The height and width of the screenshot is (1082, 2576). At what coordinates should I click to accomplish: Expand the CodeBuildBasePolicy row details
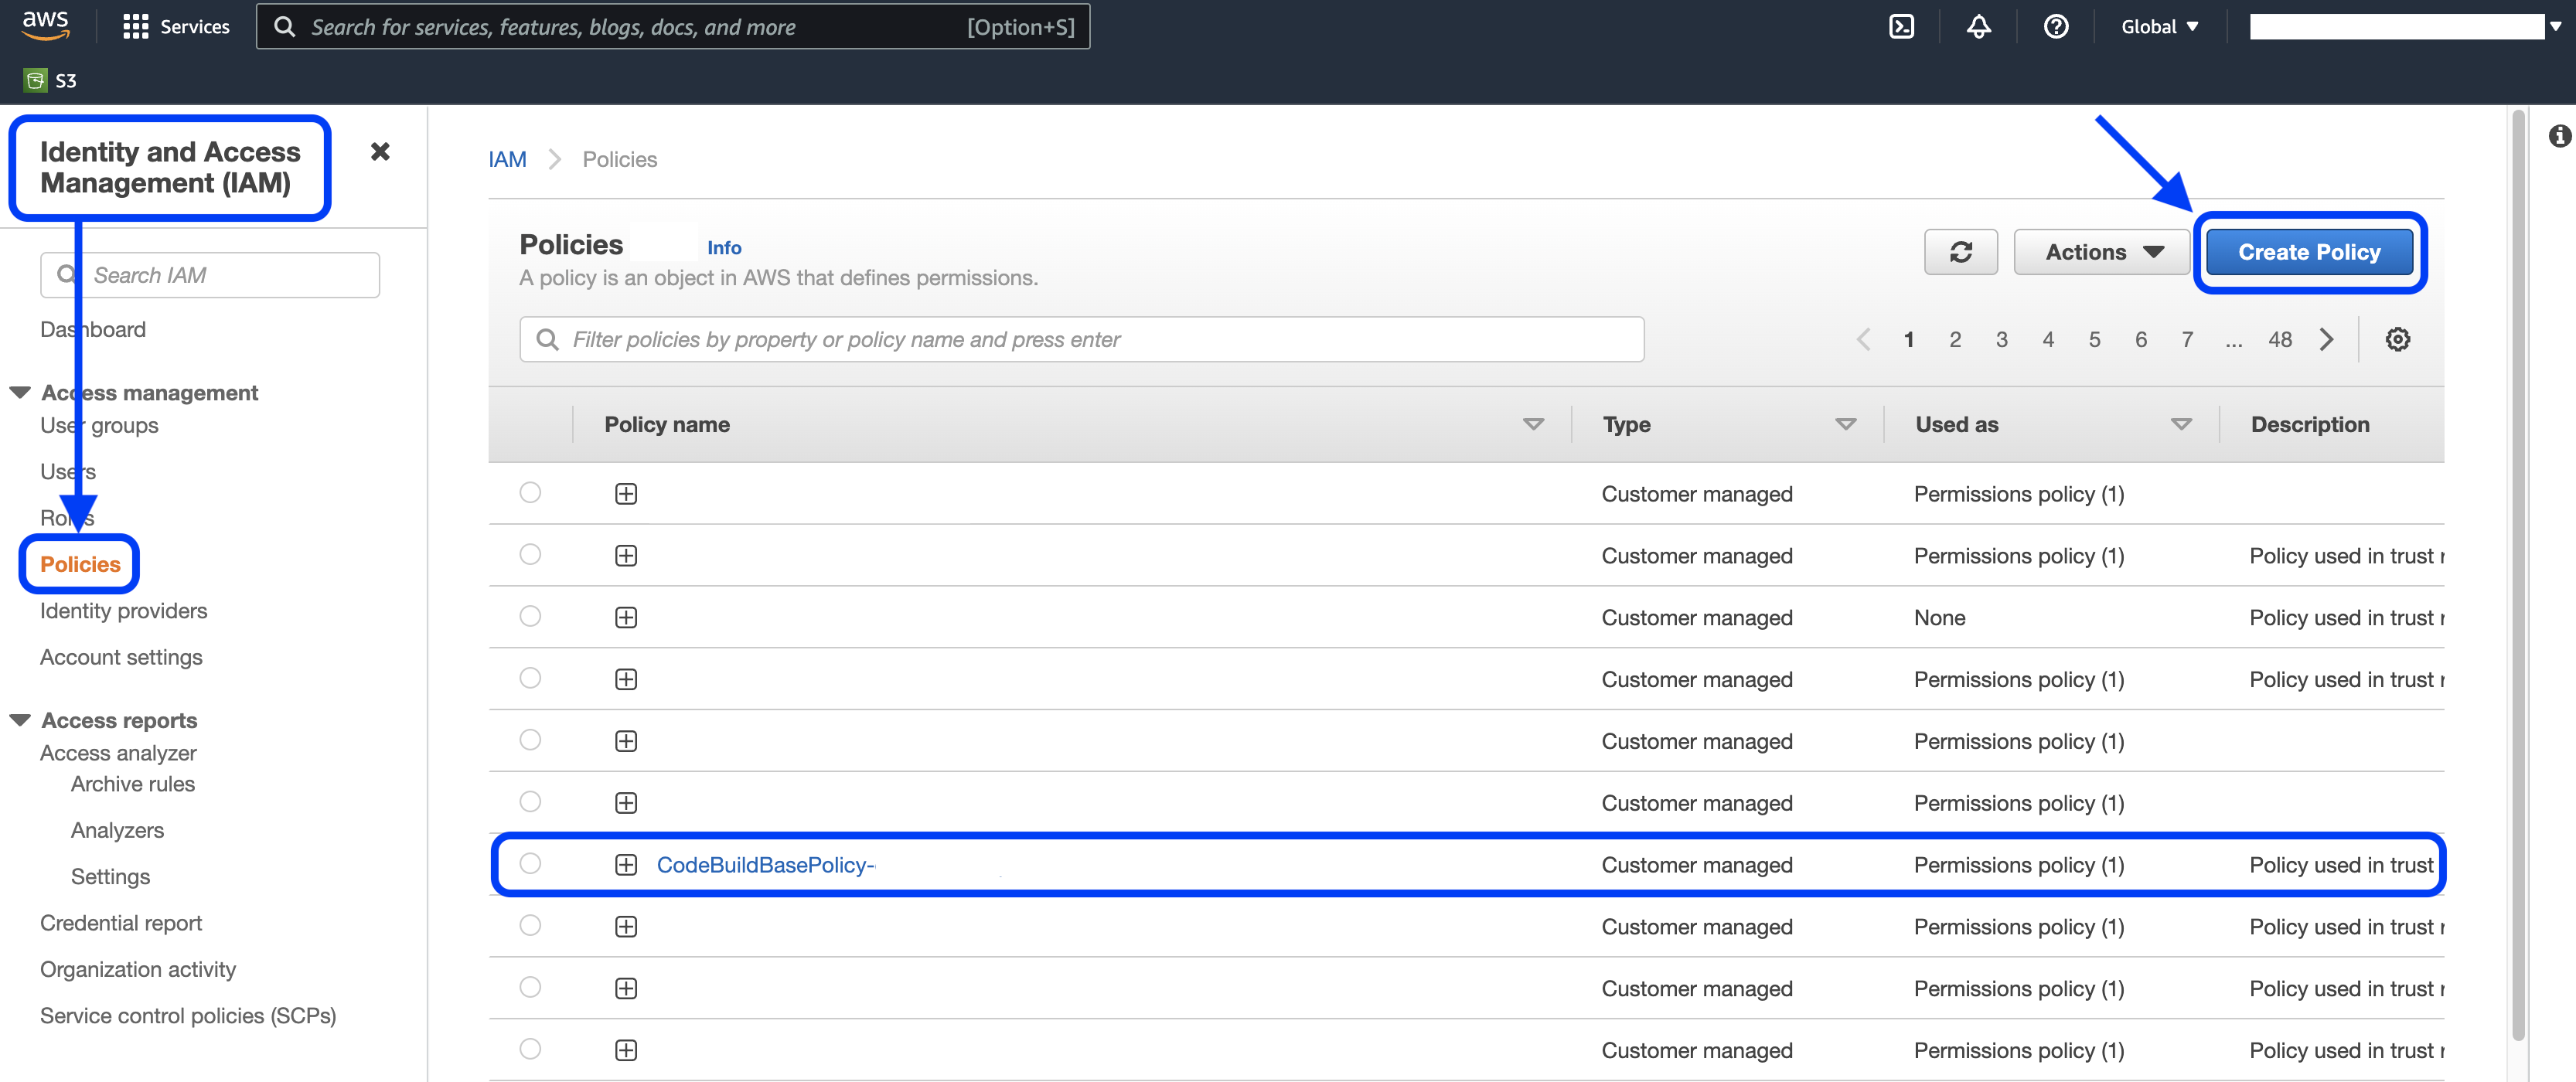tap(626, 865)
